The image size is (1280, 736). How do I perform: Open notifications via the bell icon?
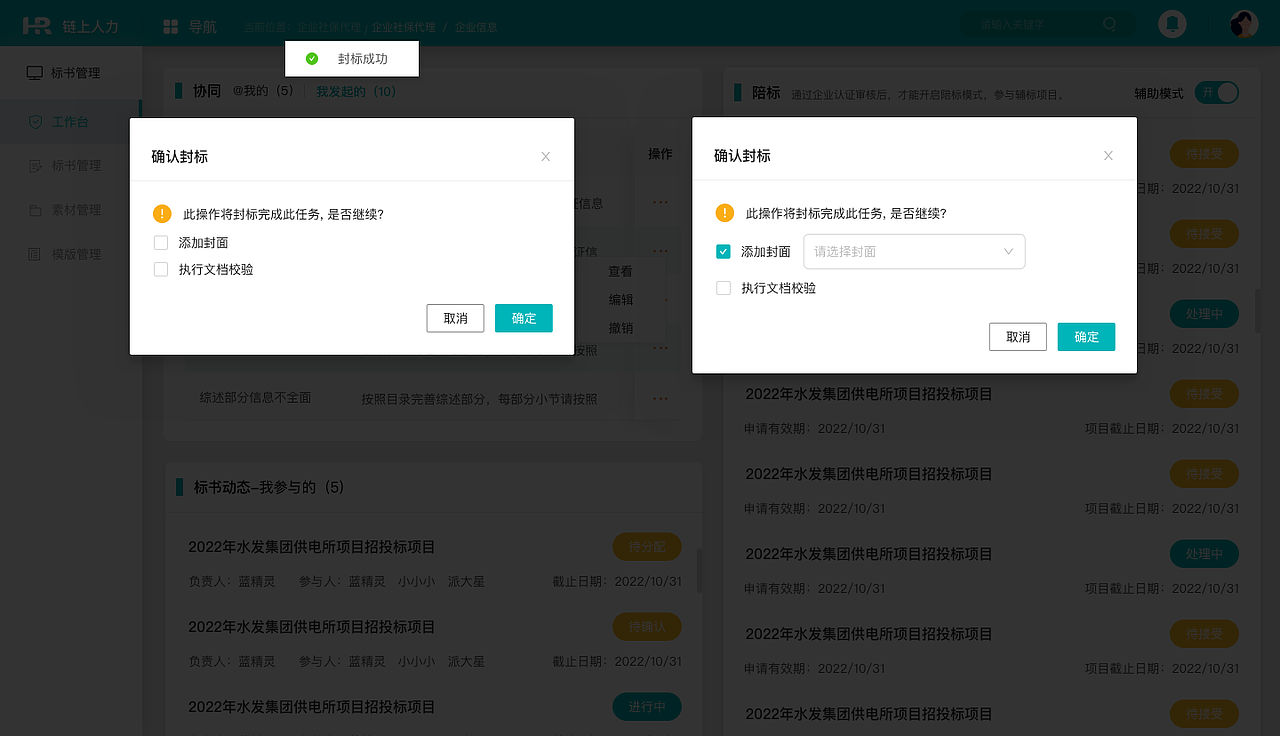(1172, 23)
